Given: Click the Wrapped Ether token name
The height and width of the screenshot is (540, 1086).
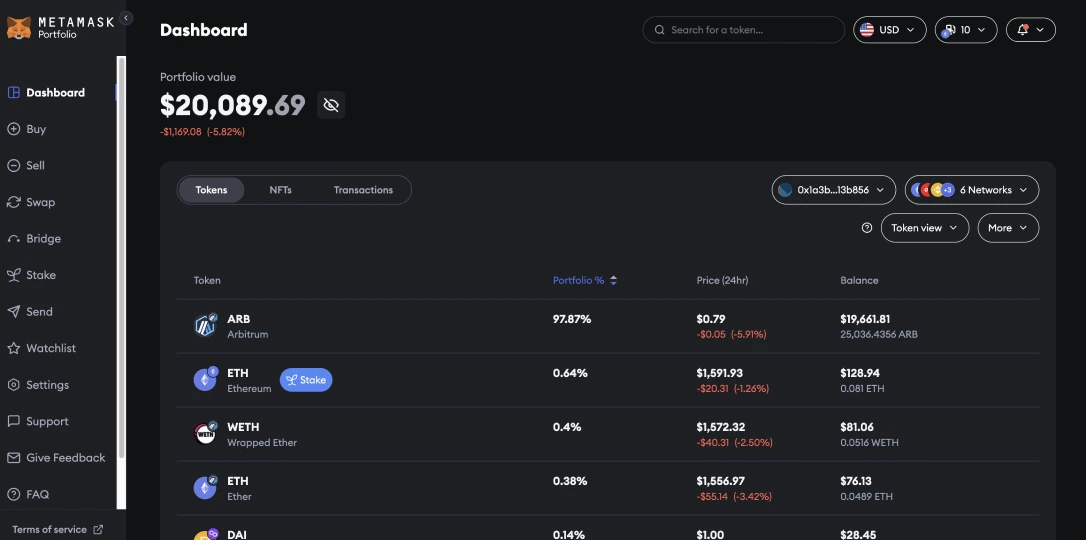Looking at the screenshot, I should pos(262,442).
